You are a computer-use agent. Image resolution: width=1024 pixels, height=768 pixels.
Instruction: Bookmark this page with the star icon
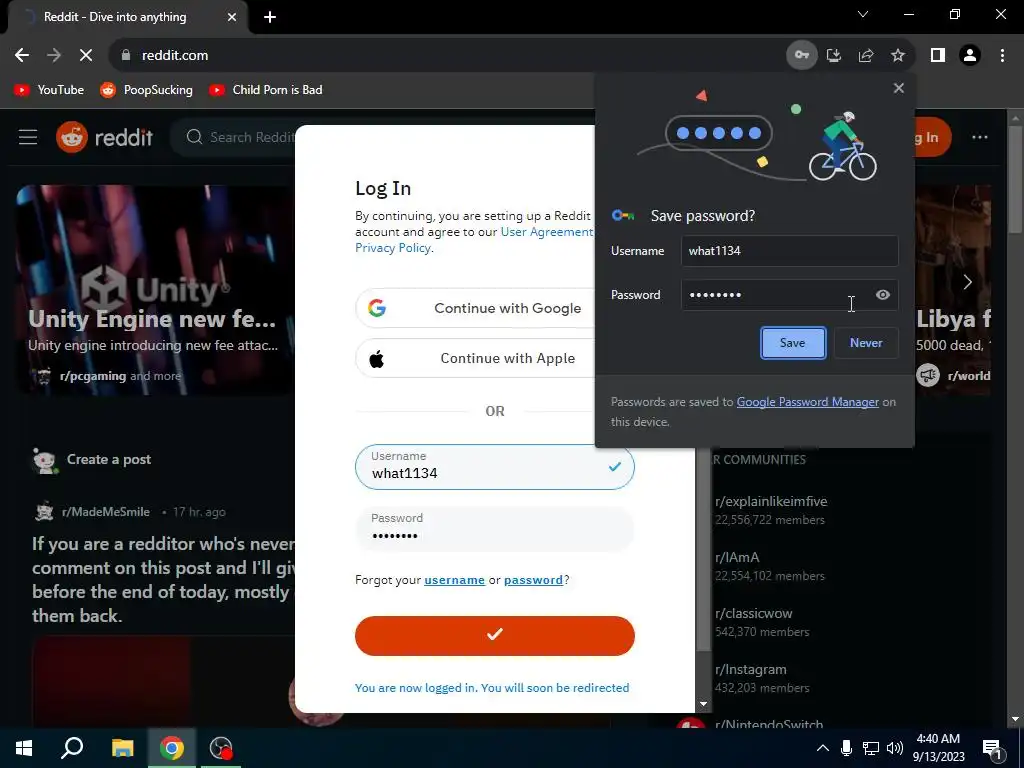pos(898,56)
